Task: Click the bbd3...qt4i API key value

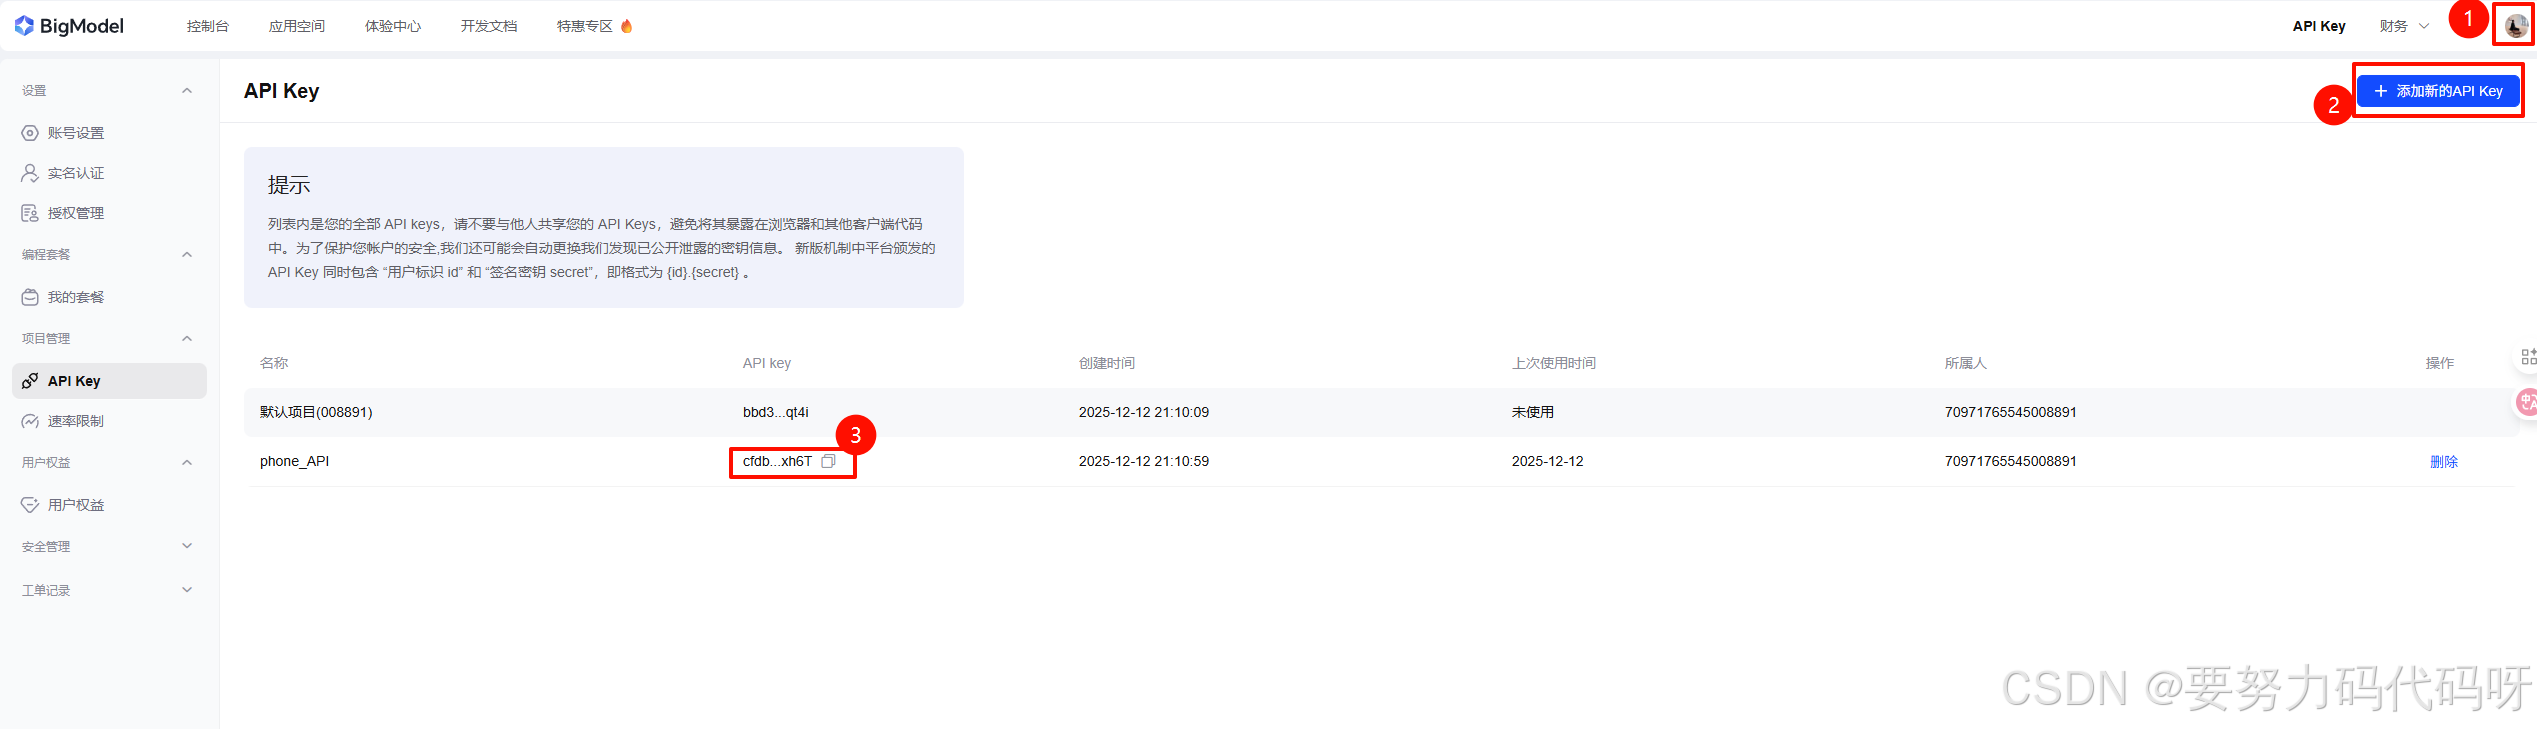Action: tap(776, 412)
